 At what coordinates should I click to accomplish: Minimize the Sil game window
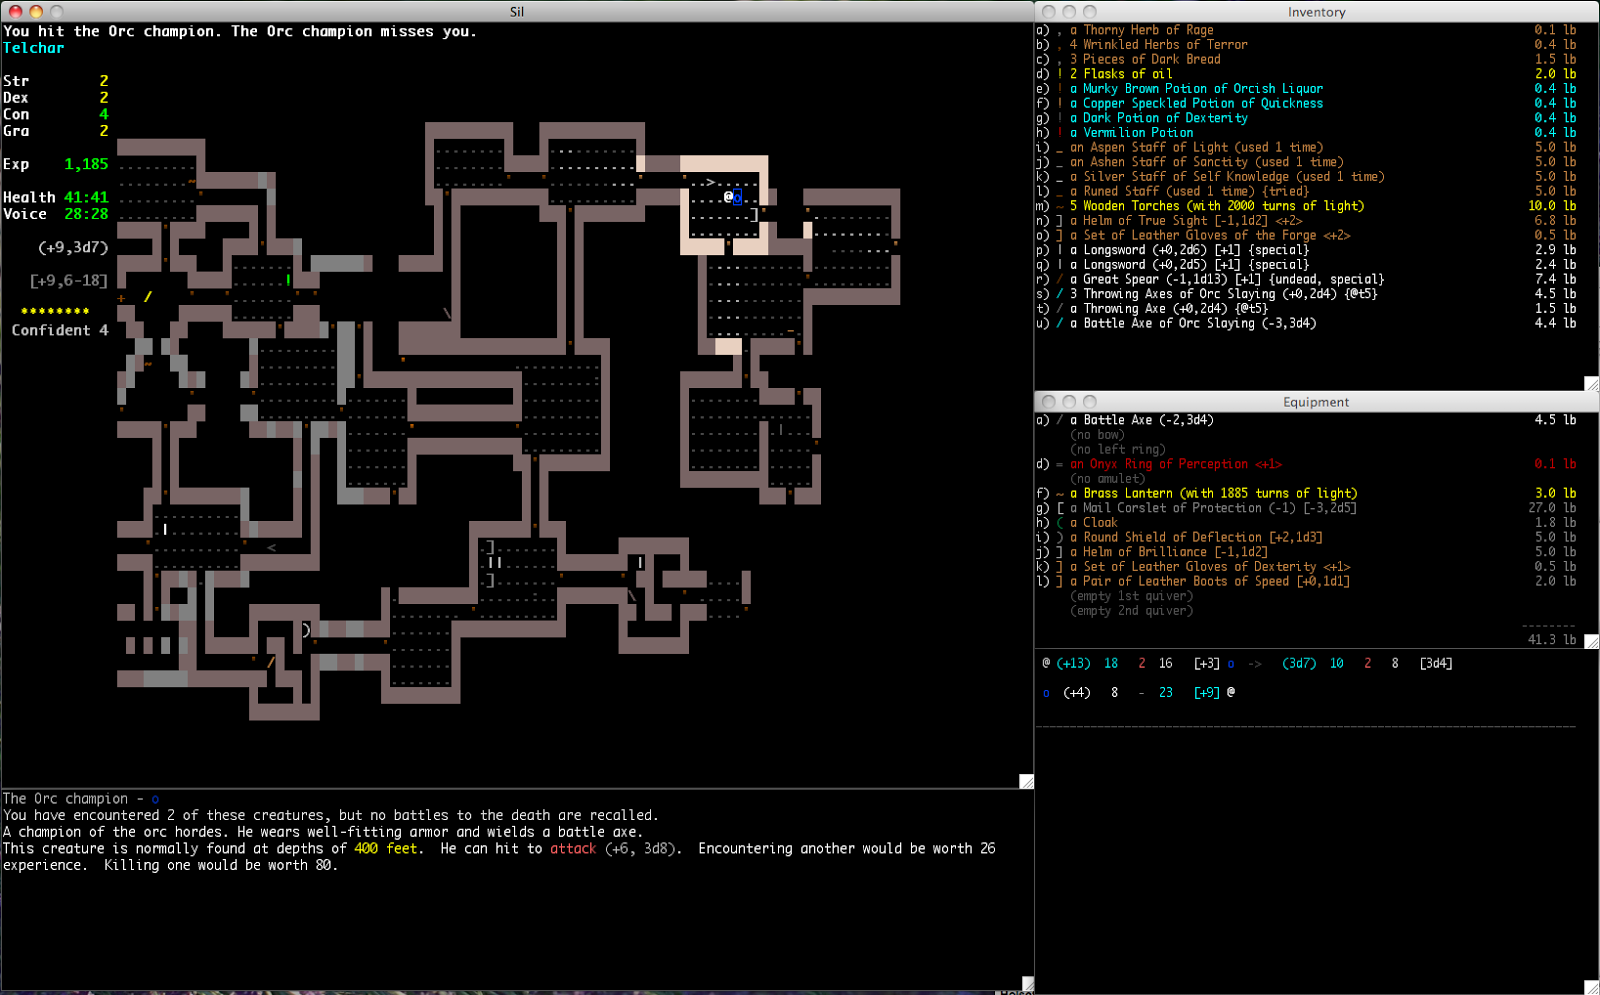(x=36, y=11)
